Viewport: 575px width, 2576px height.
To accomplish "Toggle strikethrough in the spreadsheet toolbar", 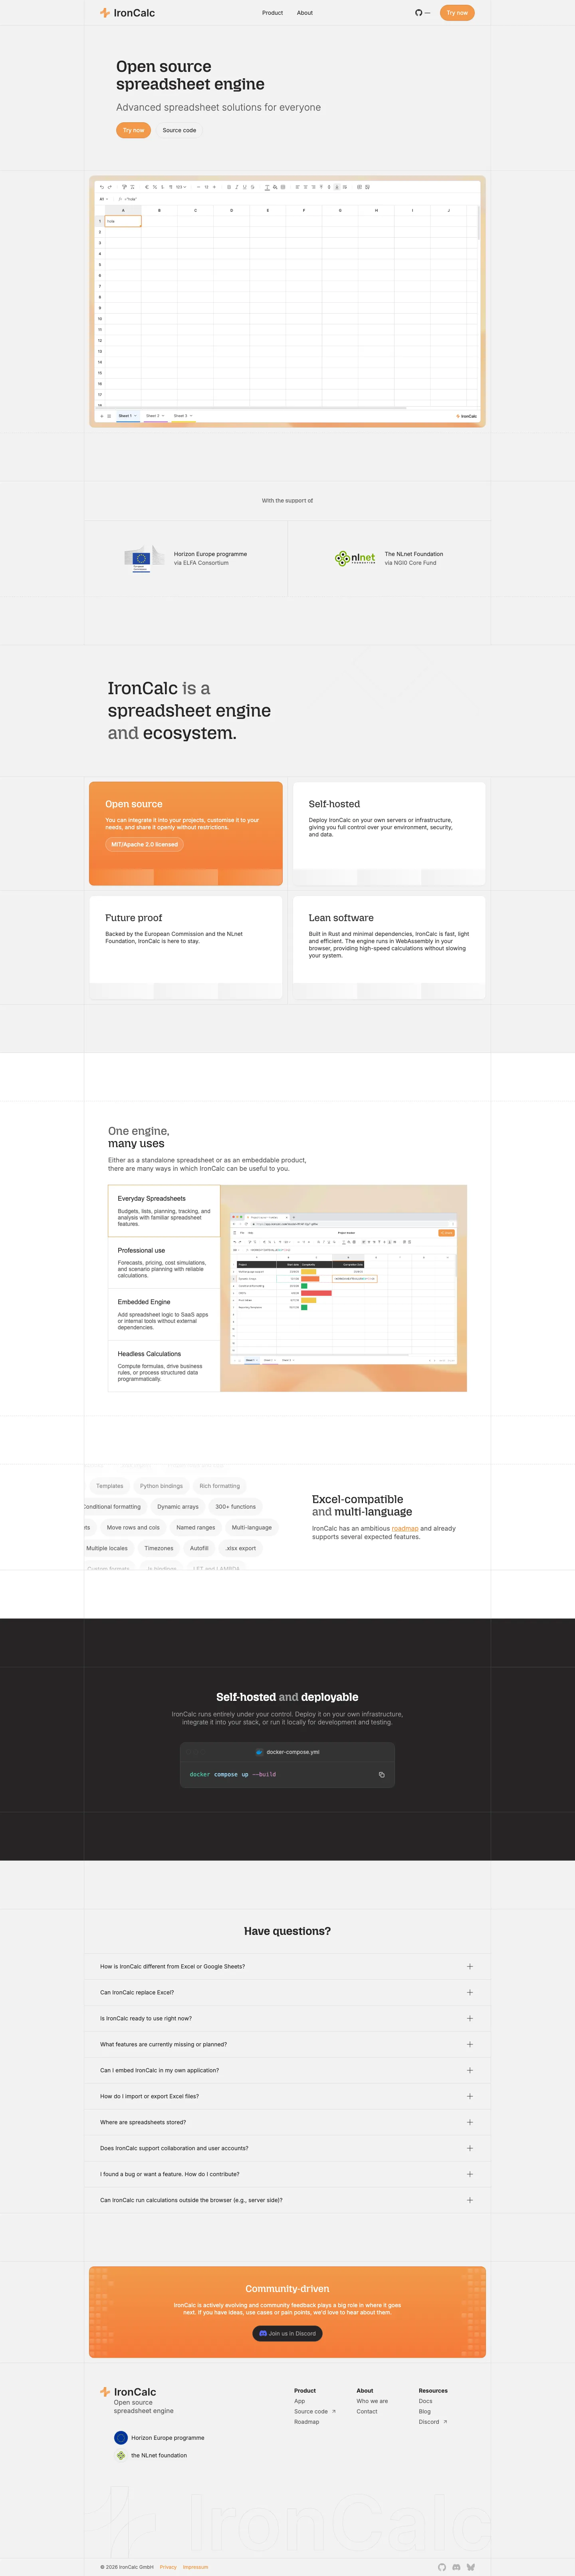I will [x=253, y=187].
